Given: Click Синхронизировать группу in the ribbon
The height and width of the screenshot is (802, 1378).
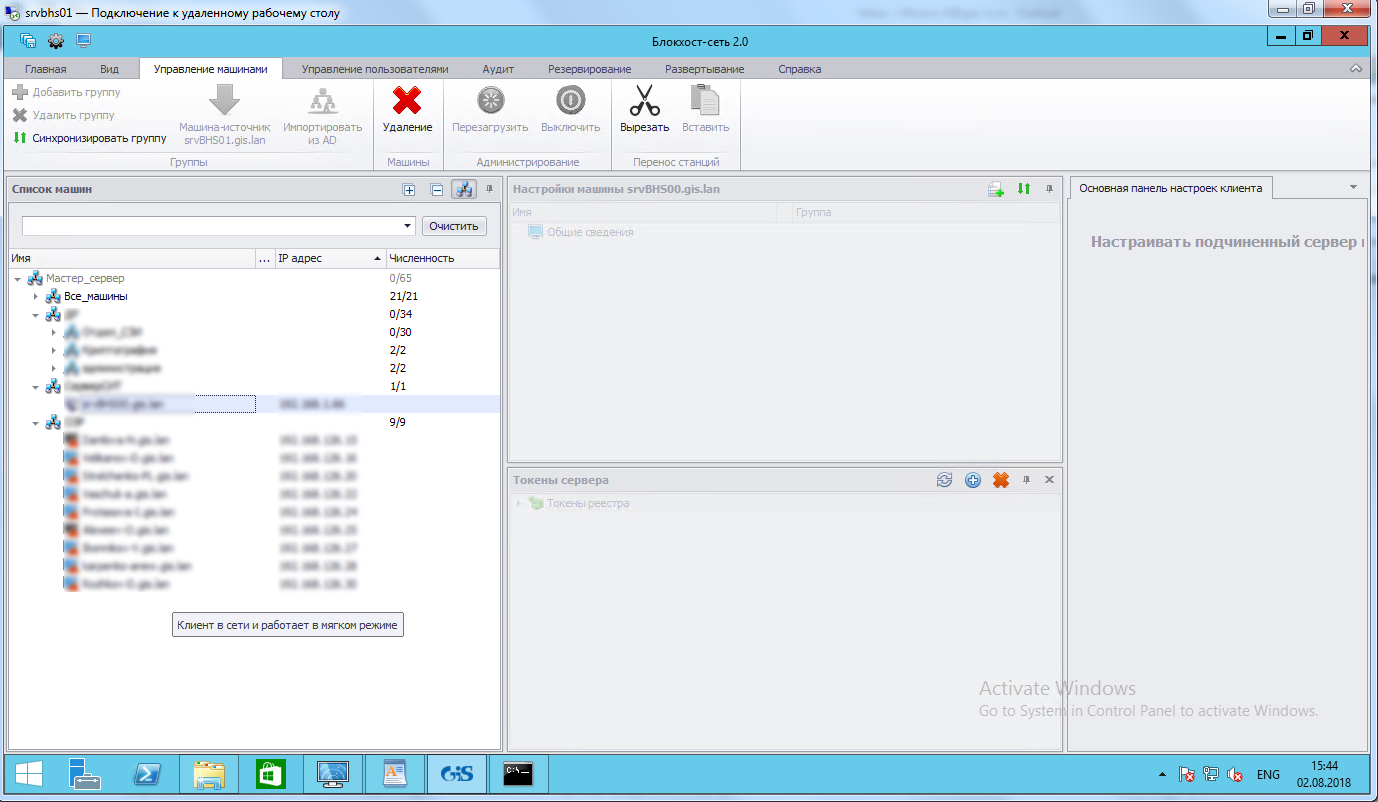Looking at the screenshot, I should pos(90,138).
